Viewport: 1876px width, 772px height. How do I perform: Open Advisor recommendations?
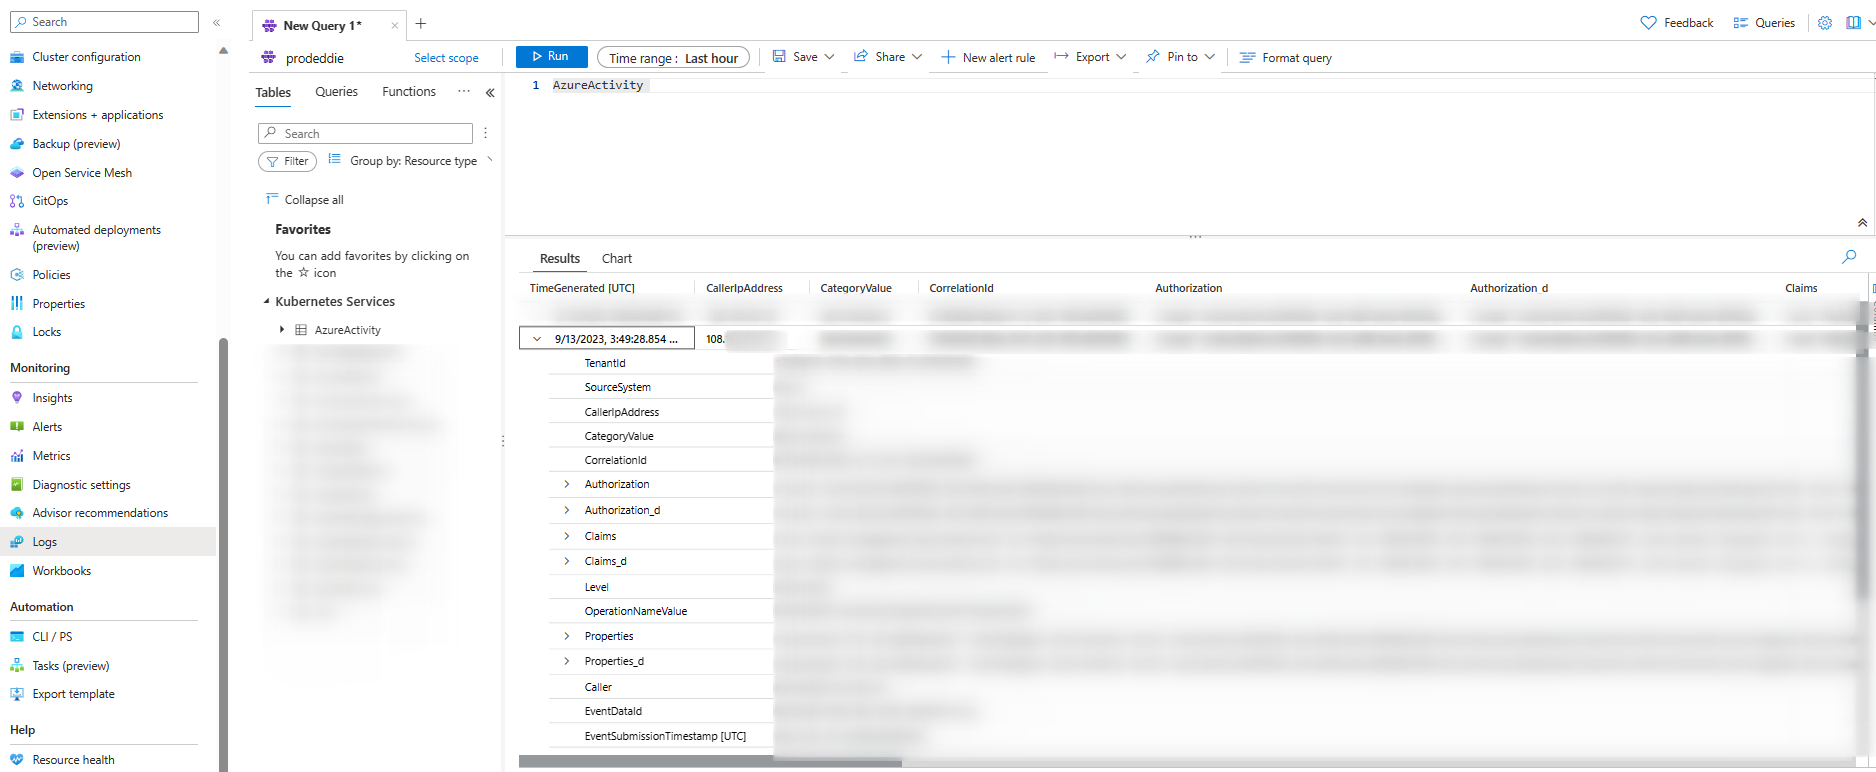100,514
